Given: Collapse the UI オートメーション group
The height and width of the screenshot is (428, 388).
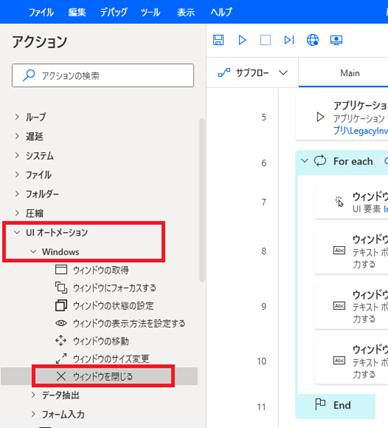Looking at the screenshot, I should click(17, 232).
